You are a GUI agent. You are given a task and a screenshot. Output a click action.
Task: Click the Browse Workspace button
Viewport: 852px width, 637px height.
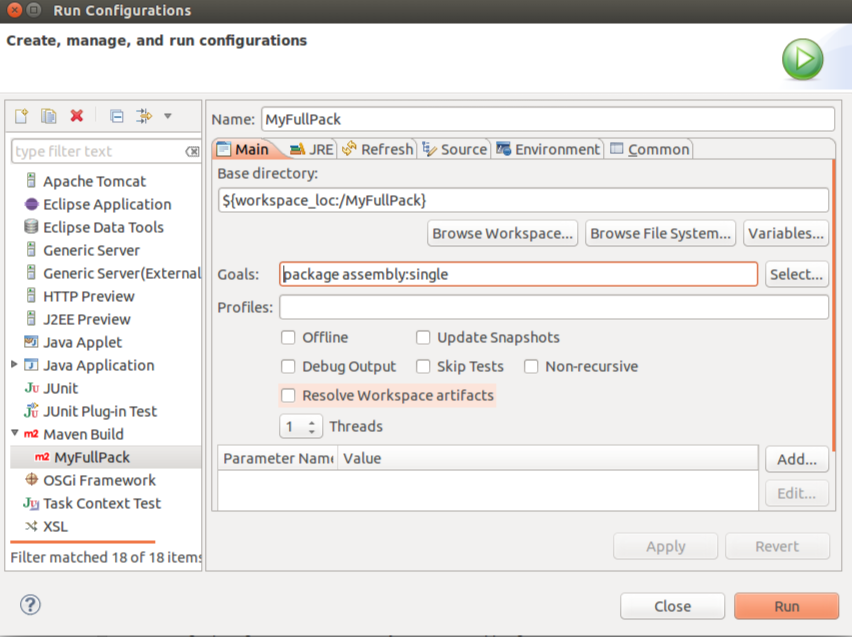[502, 233]
